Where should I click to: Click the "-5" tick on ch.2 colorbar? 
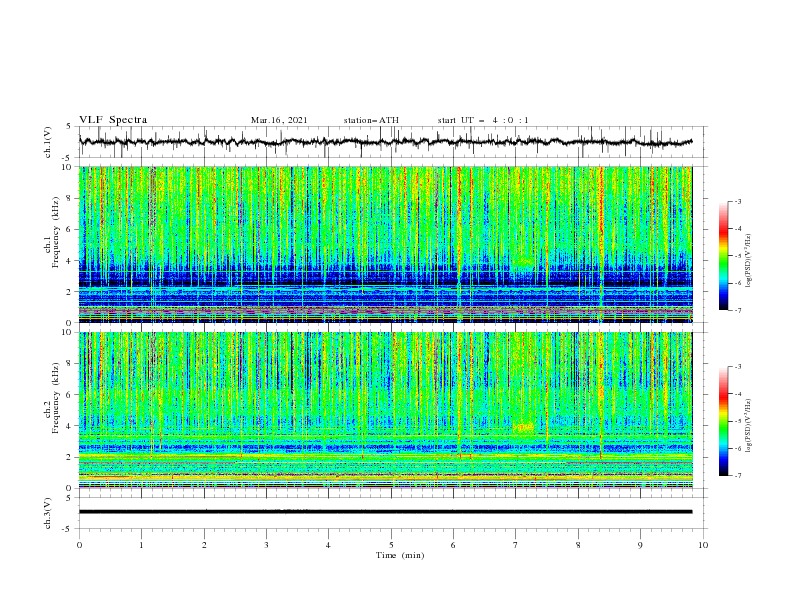(x=737, y=421)
